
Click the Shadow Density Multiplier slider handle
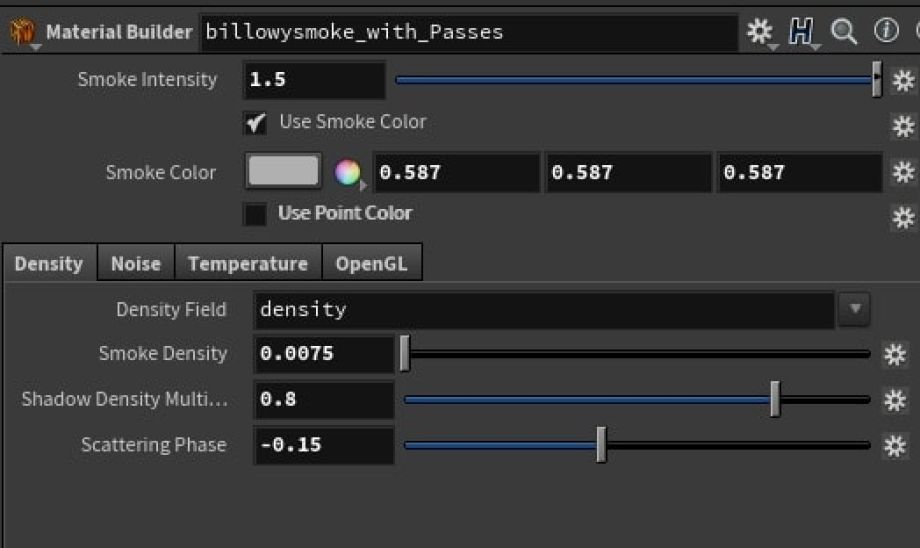[x=775, y=399]
